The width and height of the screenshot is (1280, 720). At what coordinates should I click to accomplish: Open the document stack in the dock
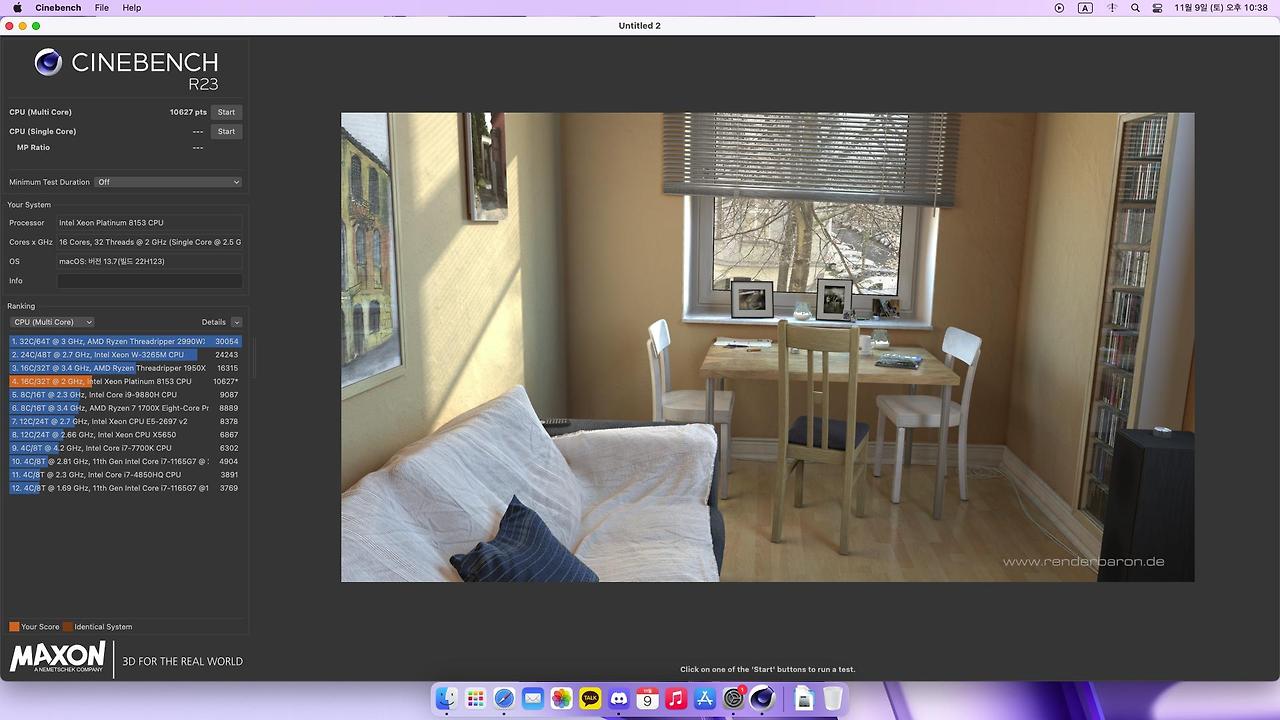[804, 699]
